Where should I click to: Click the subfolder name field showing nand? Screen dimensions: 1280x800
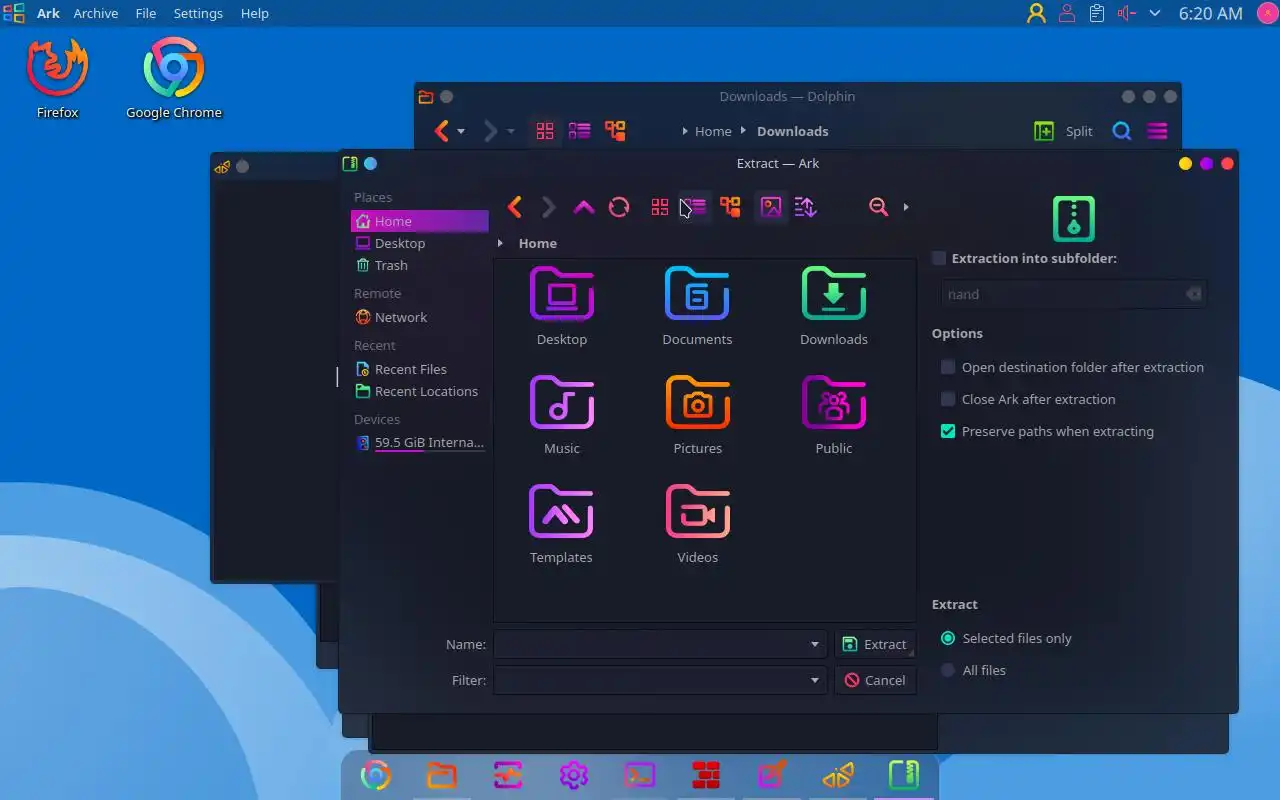[x=1073, y=294]
